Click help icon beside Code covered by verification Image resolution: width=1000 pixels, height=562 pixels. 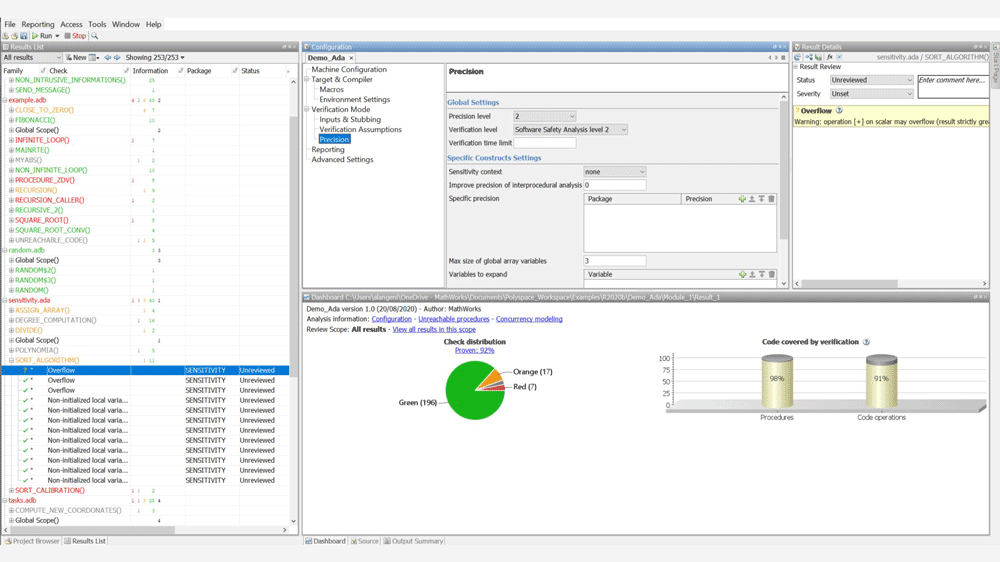tap(866, 342)
